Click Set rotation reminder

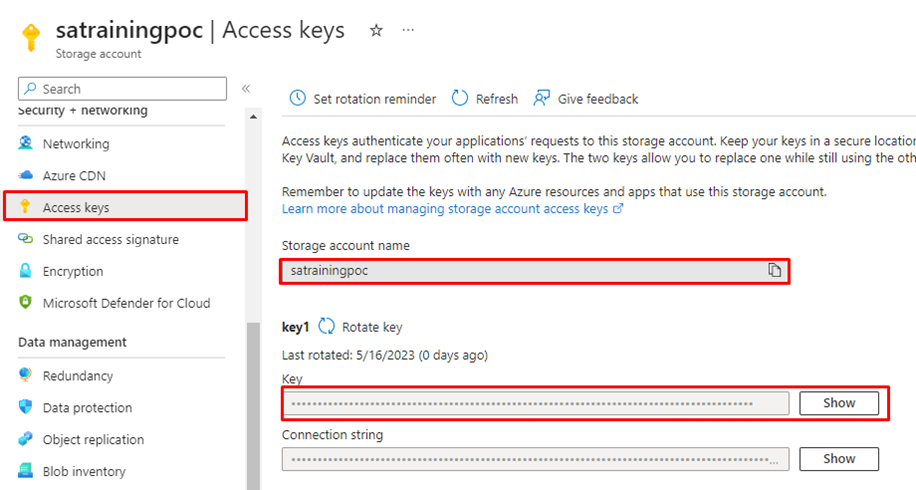pos(363,99)
